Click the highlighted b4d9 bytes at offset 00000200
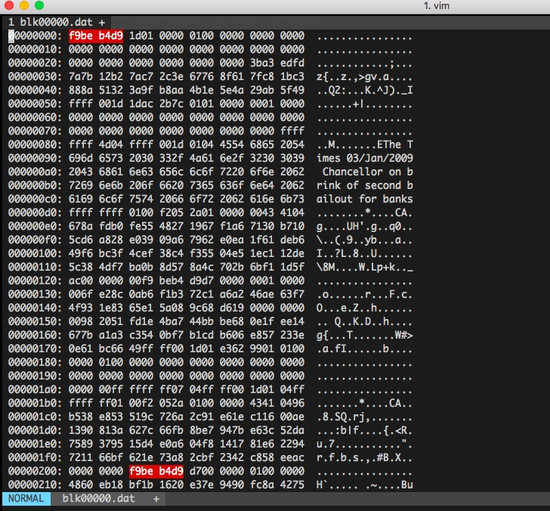The height and width of the screenshot is (511, 550). tap(171, 471)
